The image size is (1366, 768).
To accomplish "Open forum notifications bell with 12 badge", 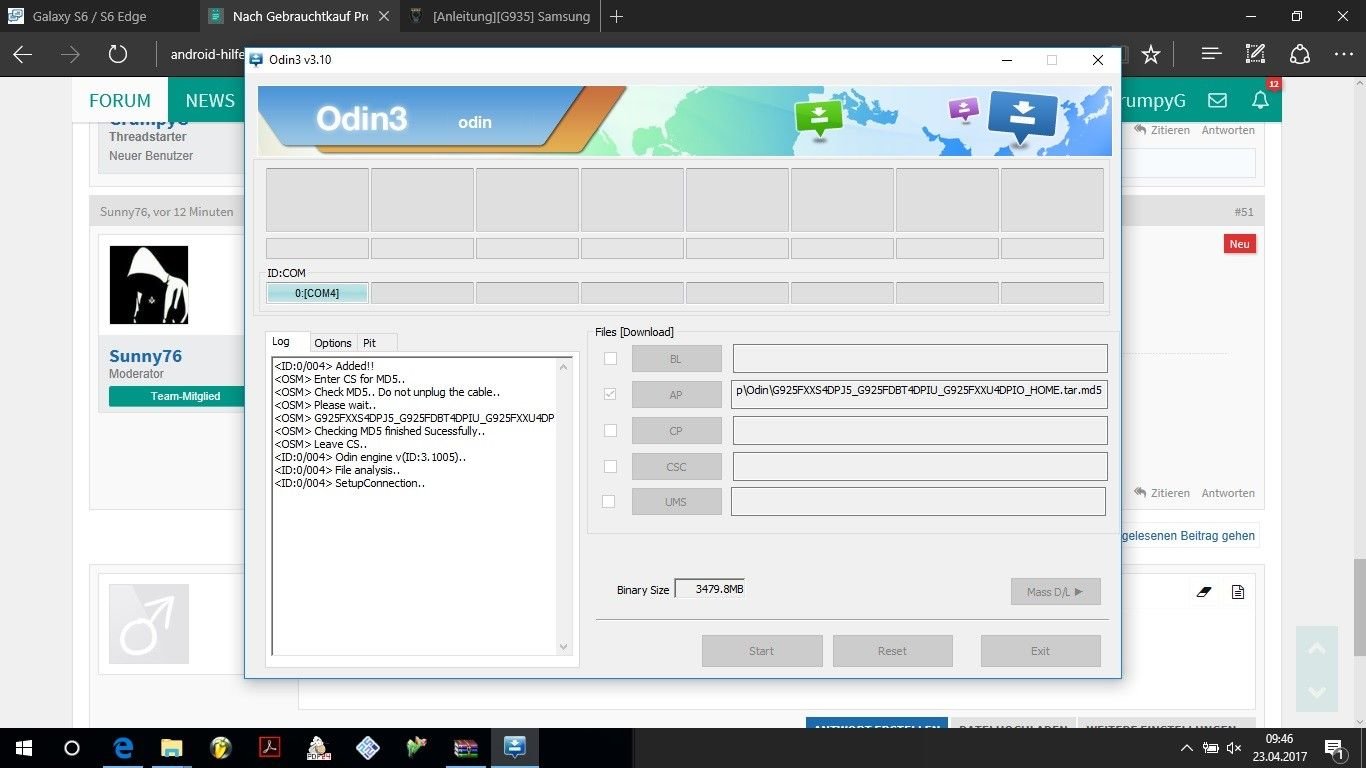I will (1260, 100).
